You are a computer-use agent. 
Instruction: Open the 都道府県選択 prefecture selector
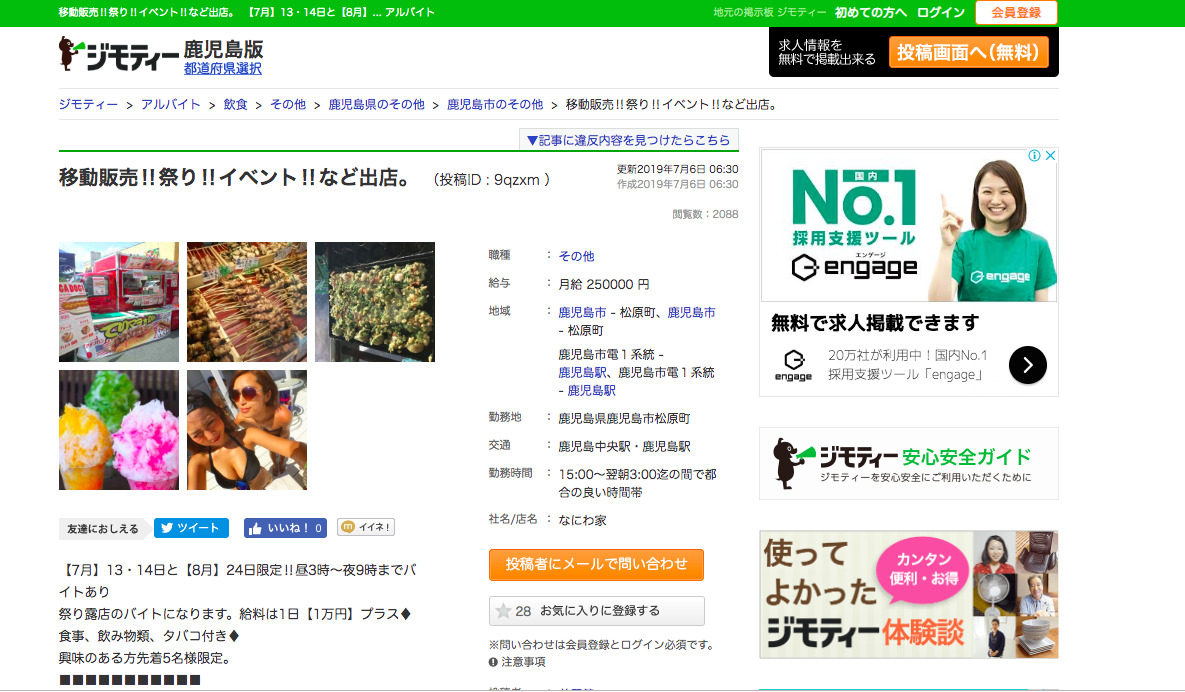tap(222, 69)
